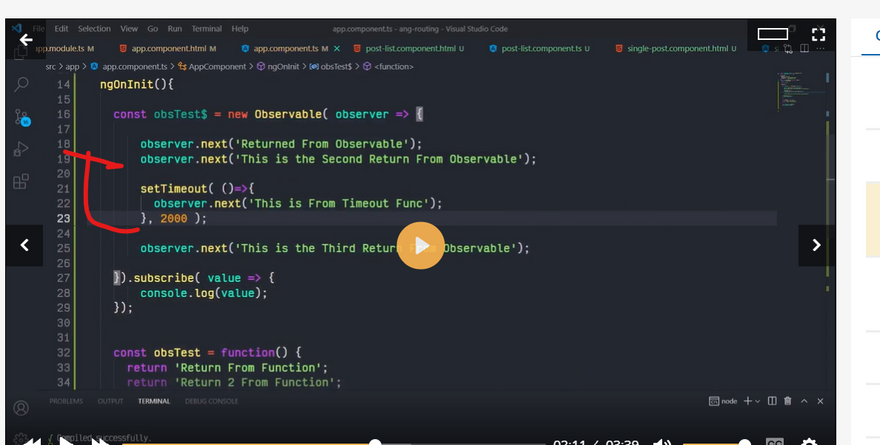Open the Source Control view
The height and width of the screenshot is (445, 880).
click(x=21, y=117)
